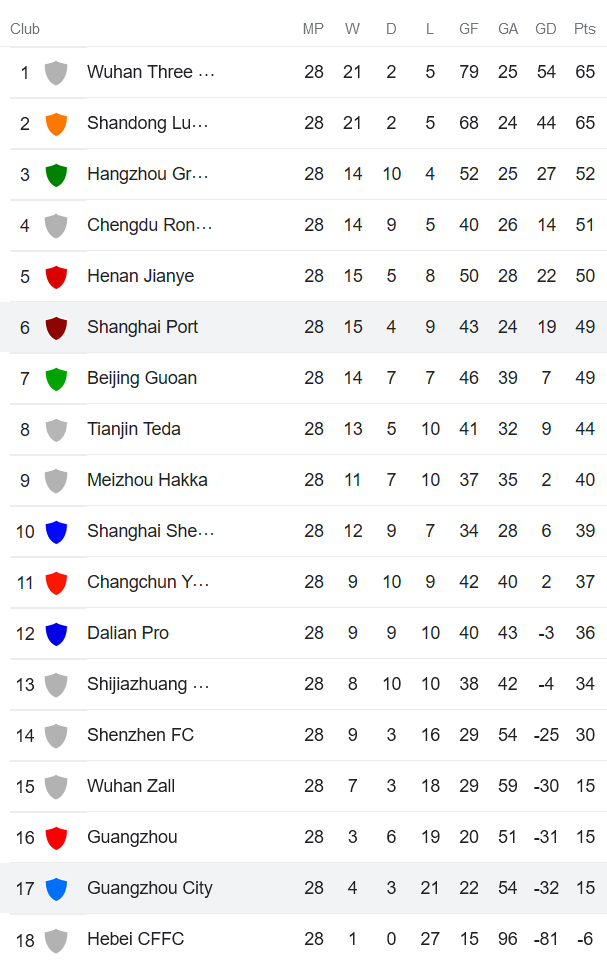607x970 pixels.
Task: Sort standings by the GD column header
Action: coord(546,29)
